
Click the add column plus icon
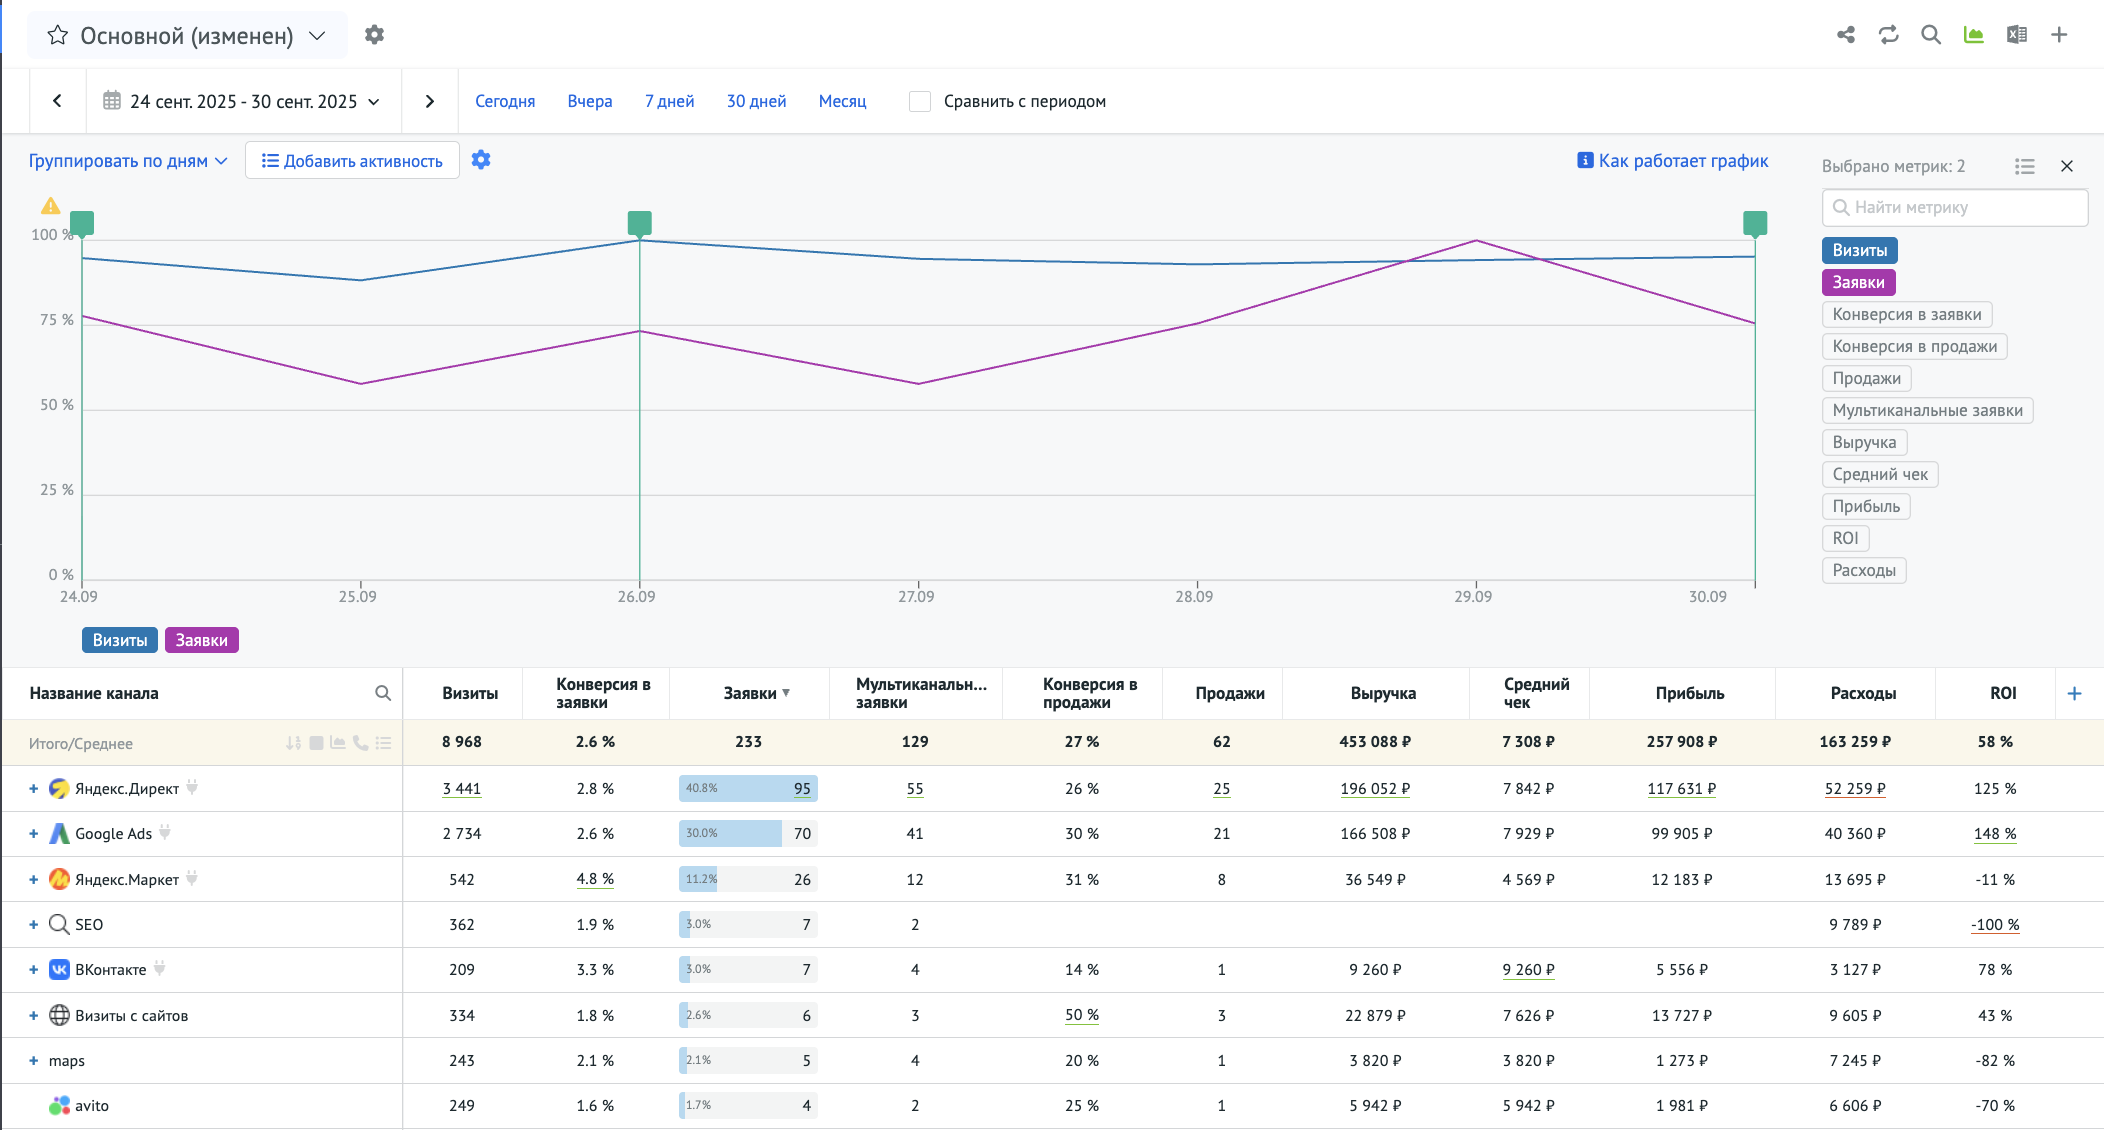pyautogui.click(x=2074, y=693)
